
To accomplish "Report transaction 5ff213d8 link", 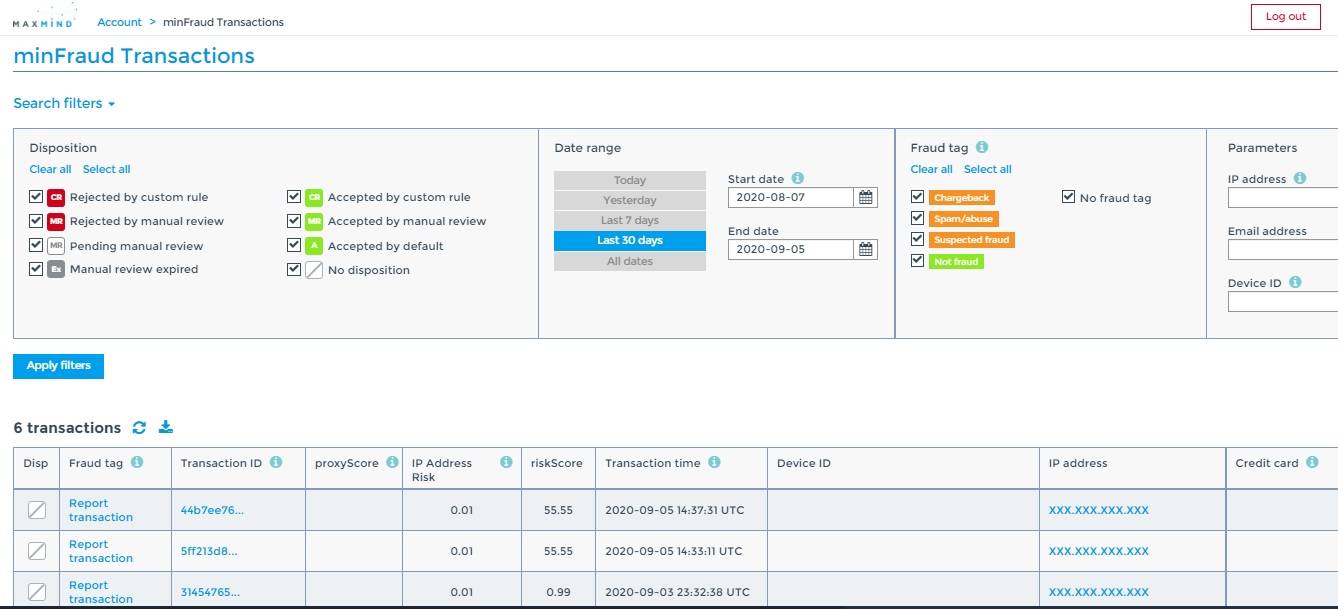I will [x=101, y=551].
